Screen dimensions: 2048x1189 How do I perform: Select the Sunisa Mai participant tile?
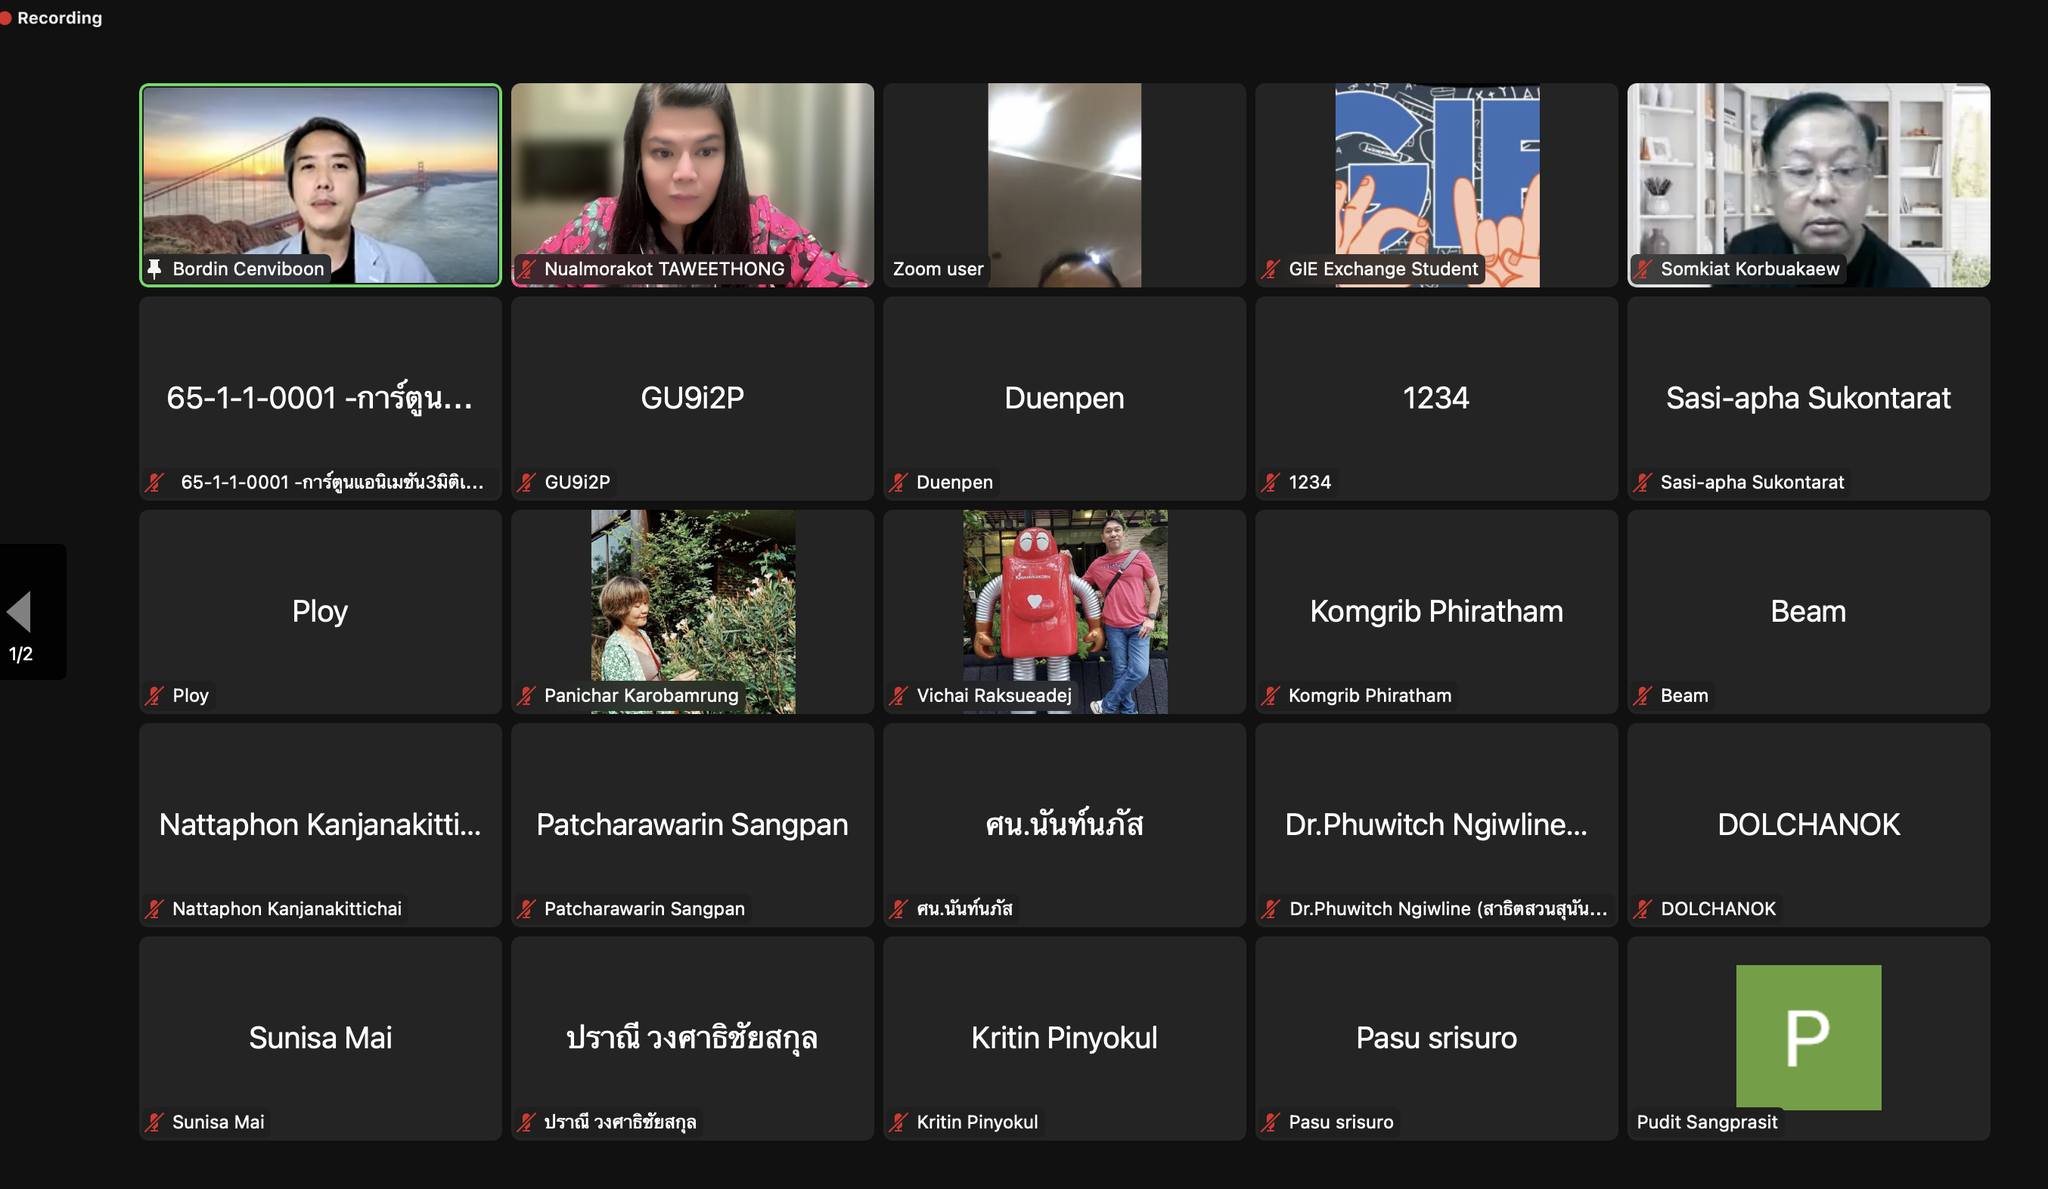tap(320, 1037)
